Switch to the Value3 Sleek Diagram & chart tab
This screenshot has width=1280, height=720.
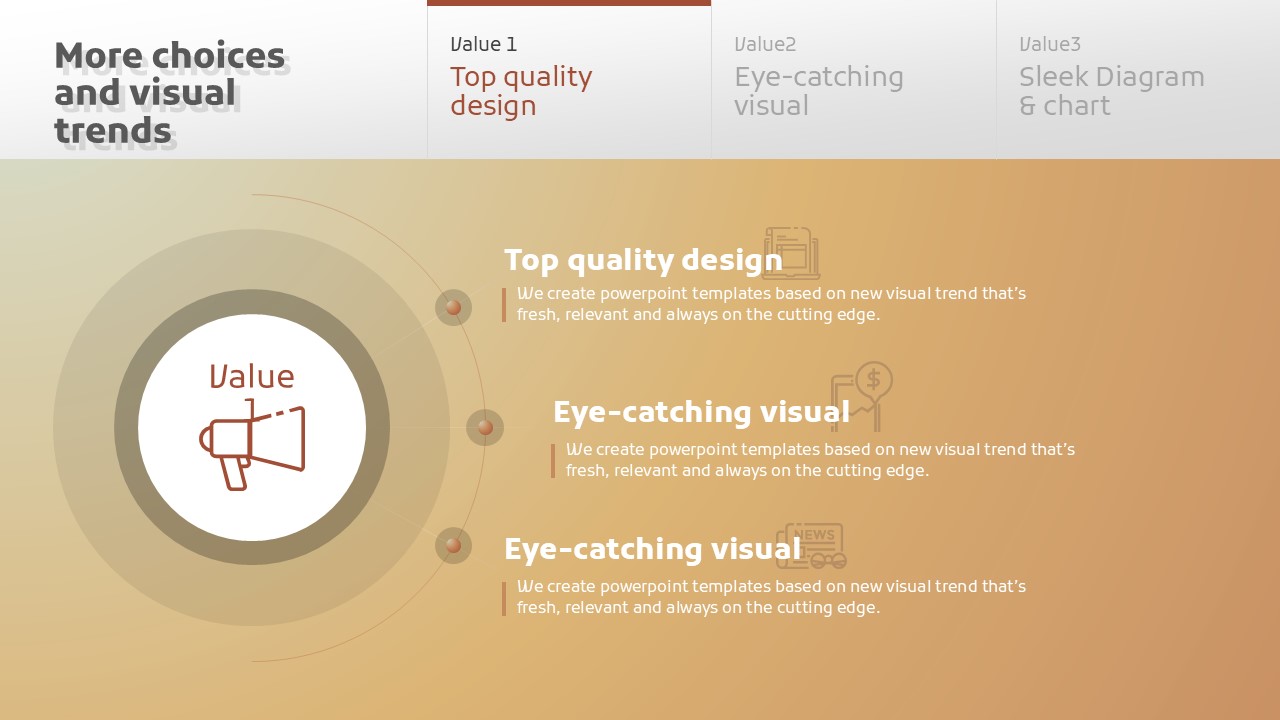(1137, 80)
